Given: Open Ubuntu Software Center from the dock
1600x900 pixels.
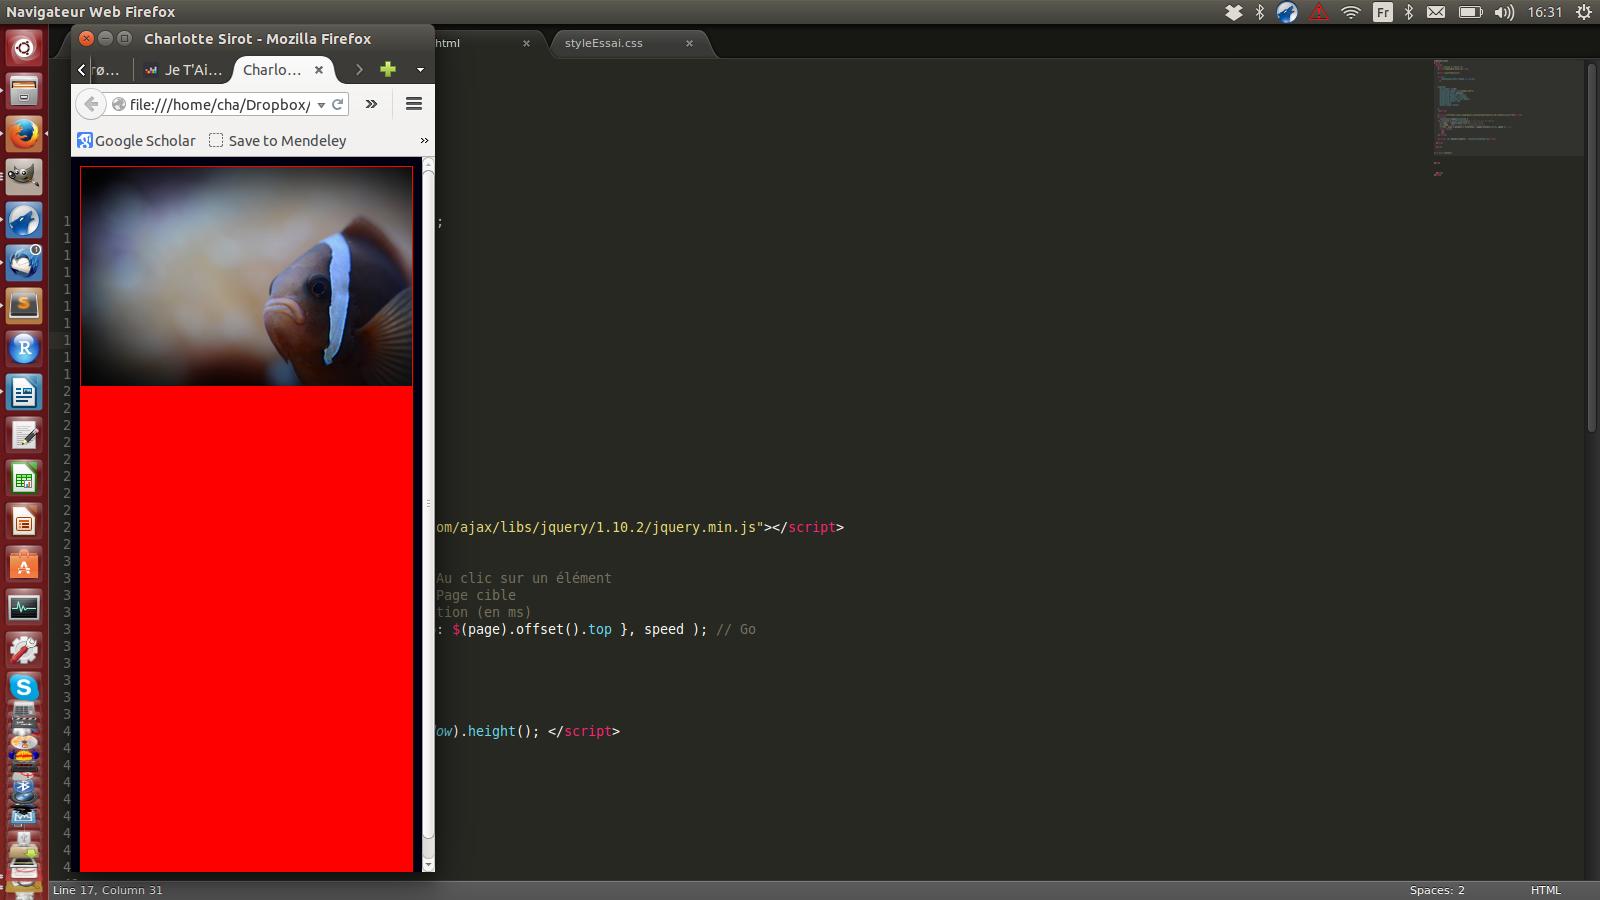Looking at the screenshot, I should coord(24,565).
